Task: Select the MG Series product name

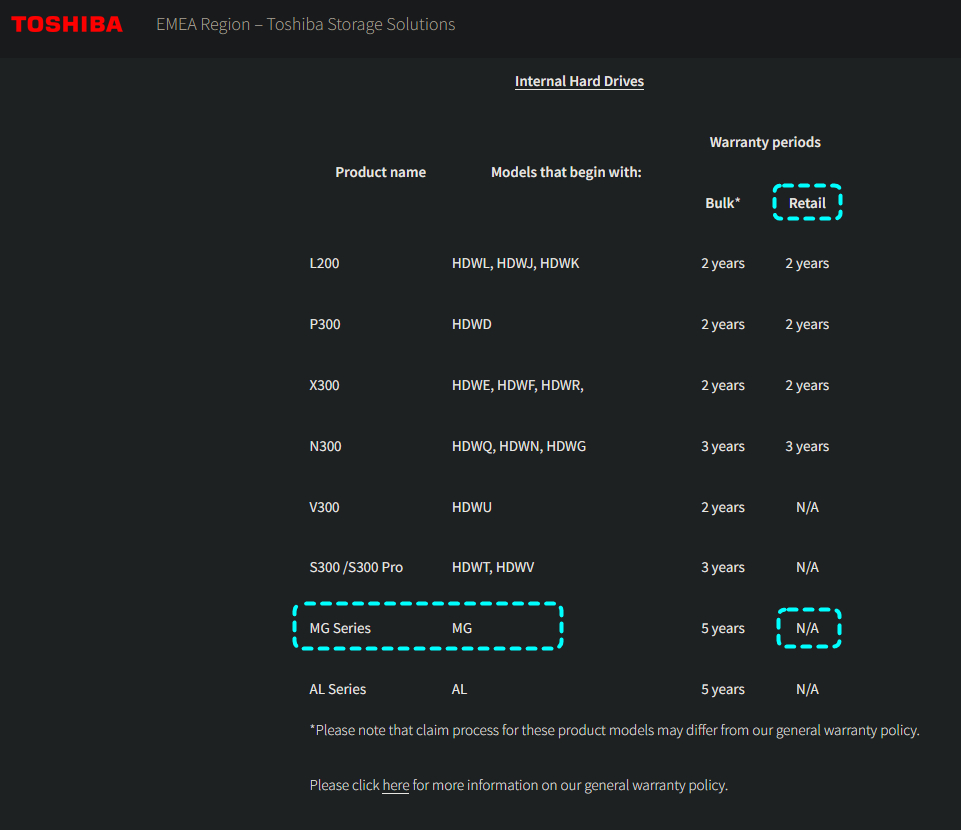Action: [340, 628]
